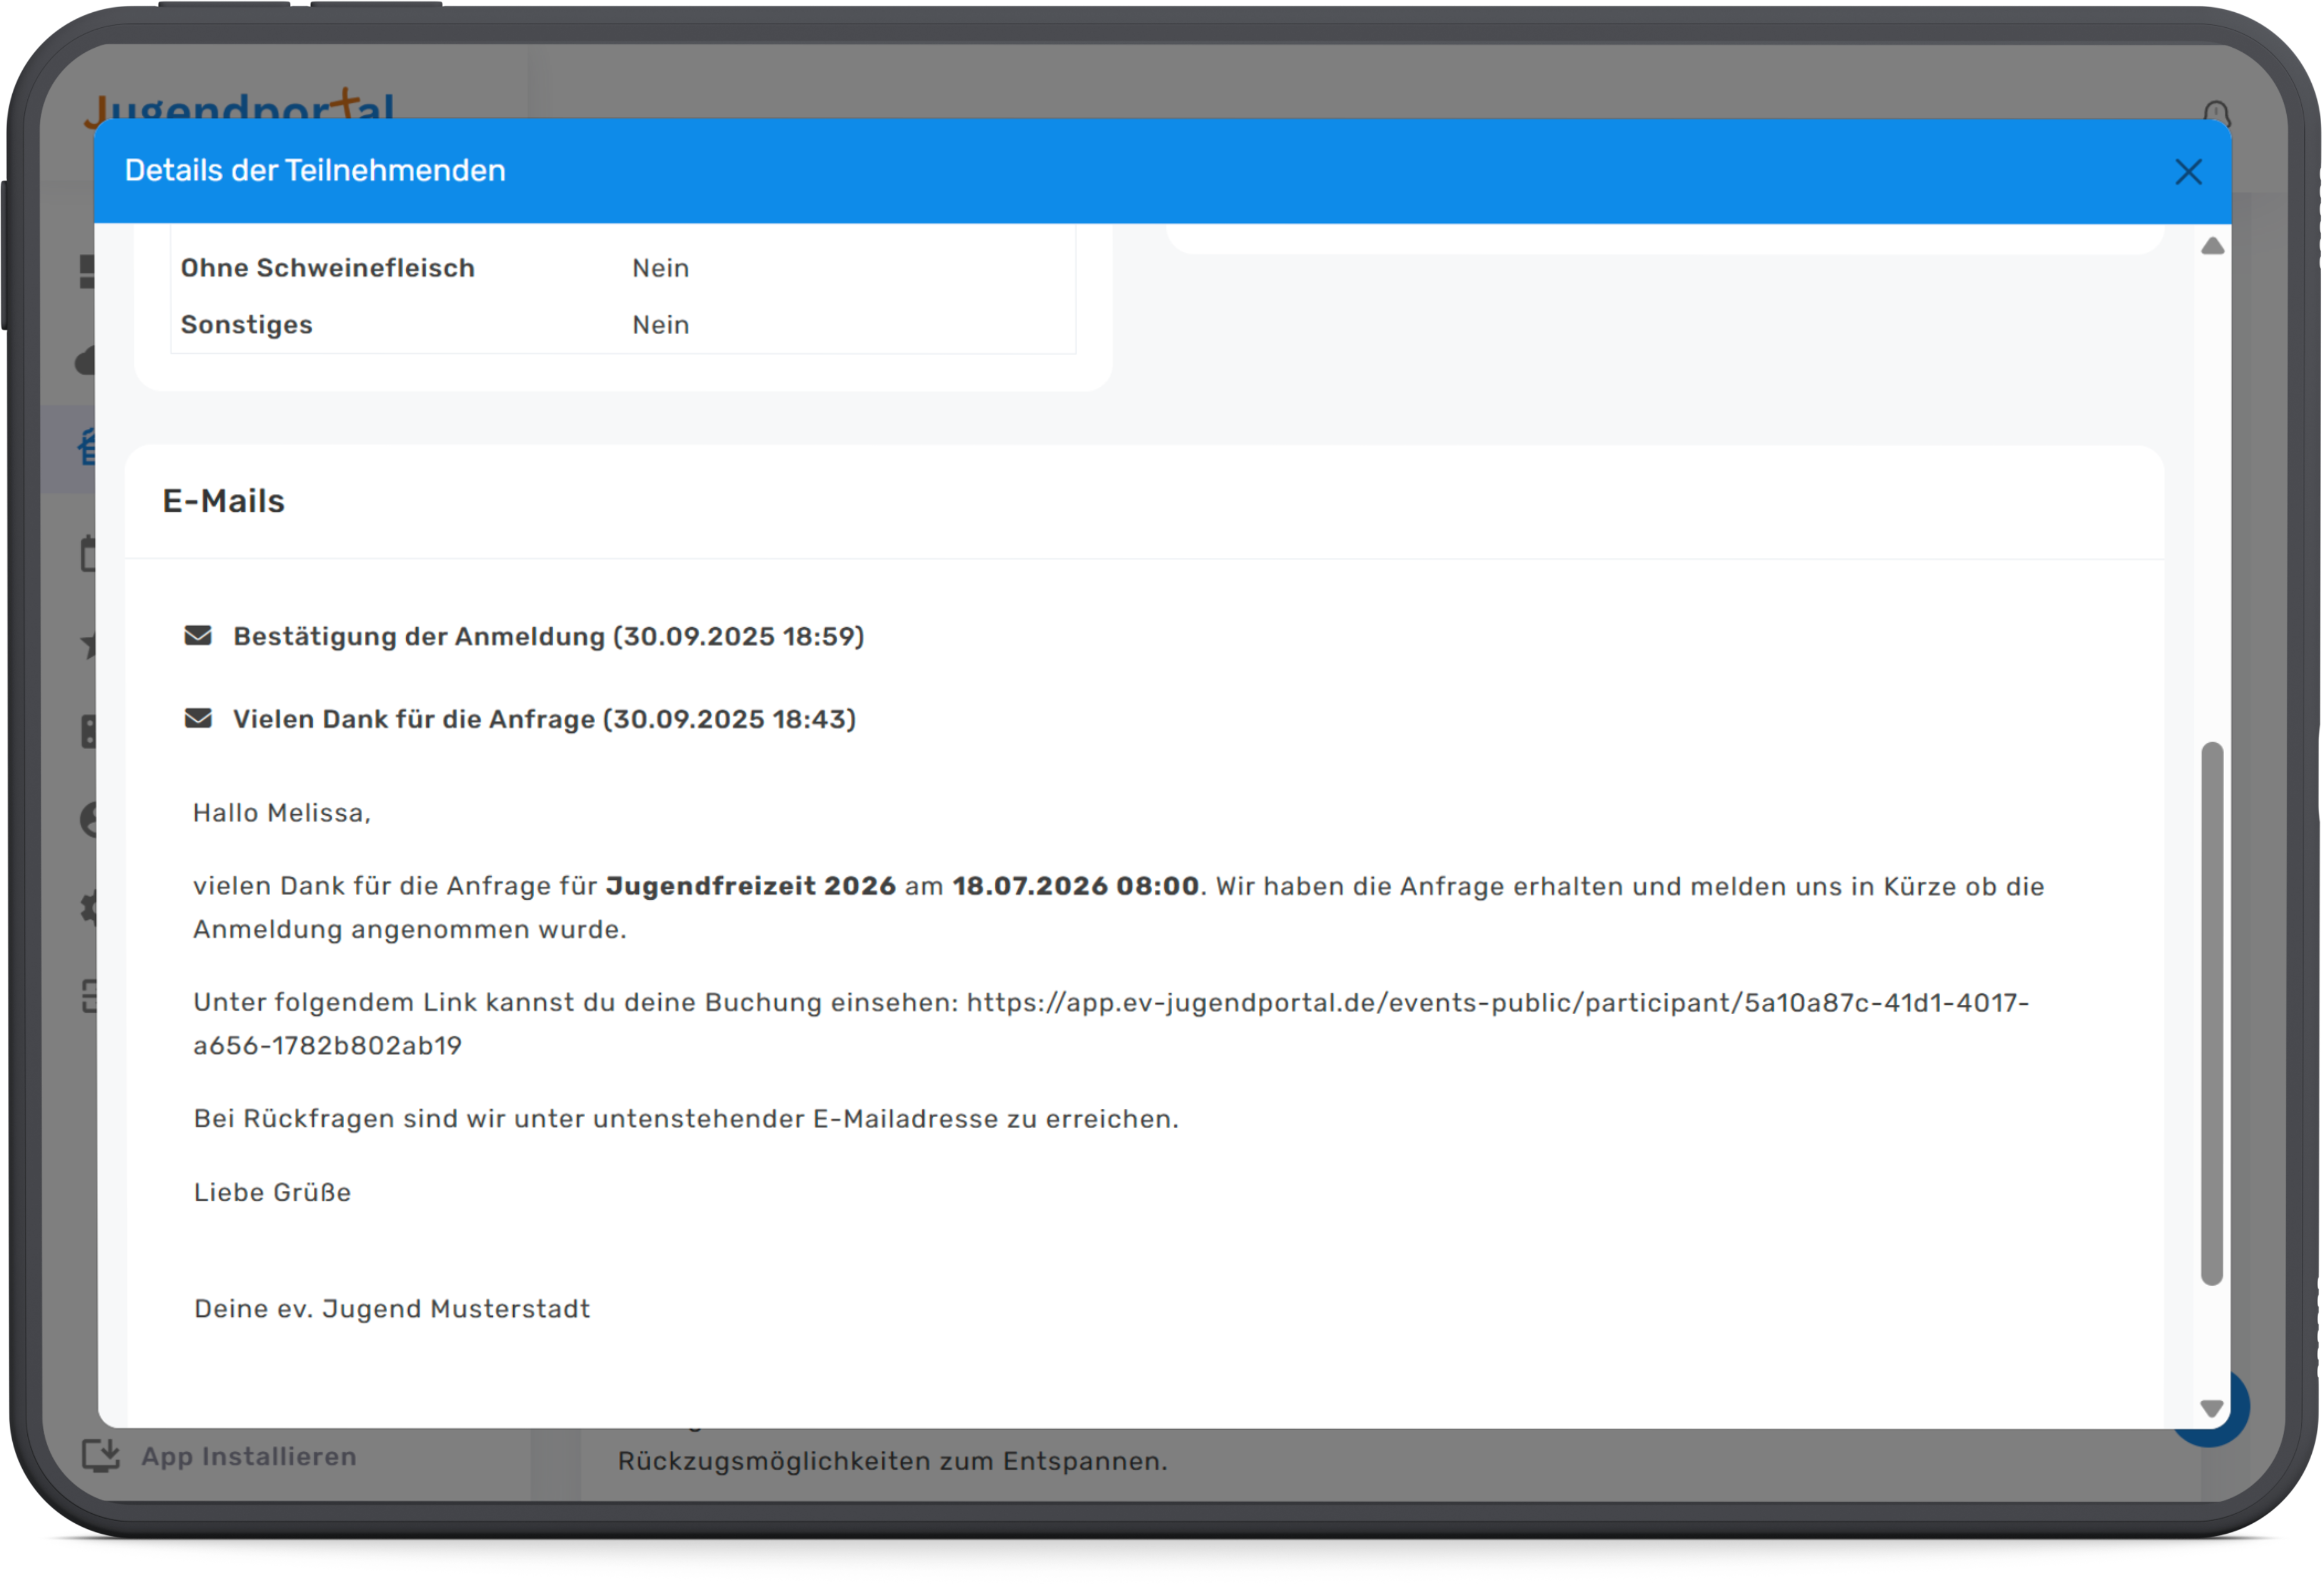Click the E-Mails section heading
2324x1586 pixels.
click(x=224, y=501)
